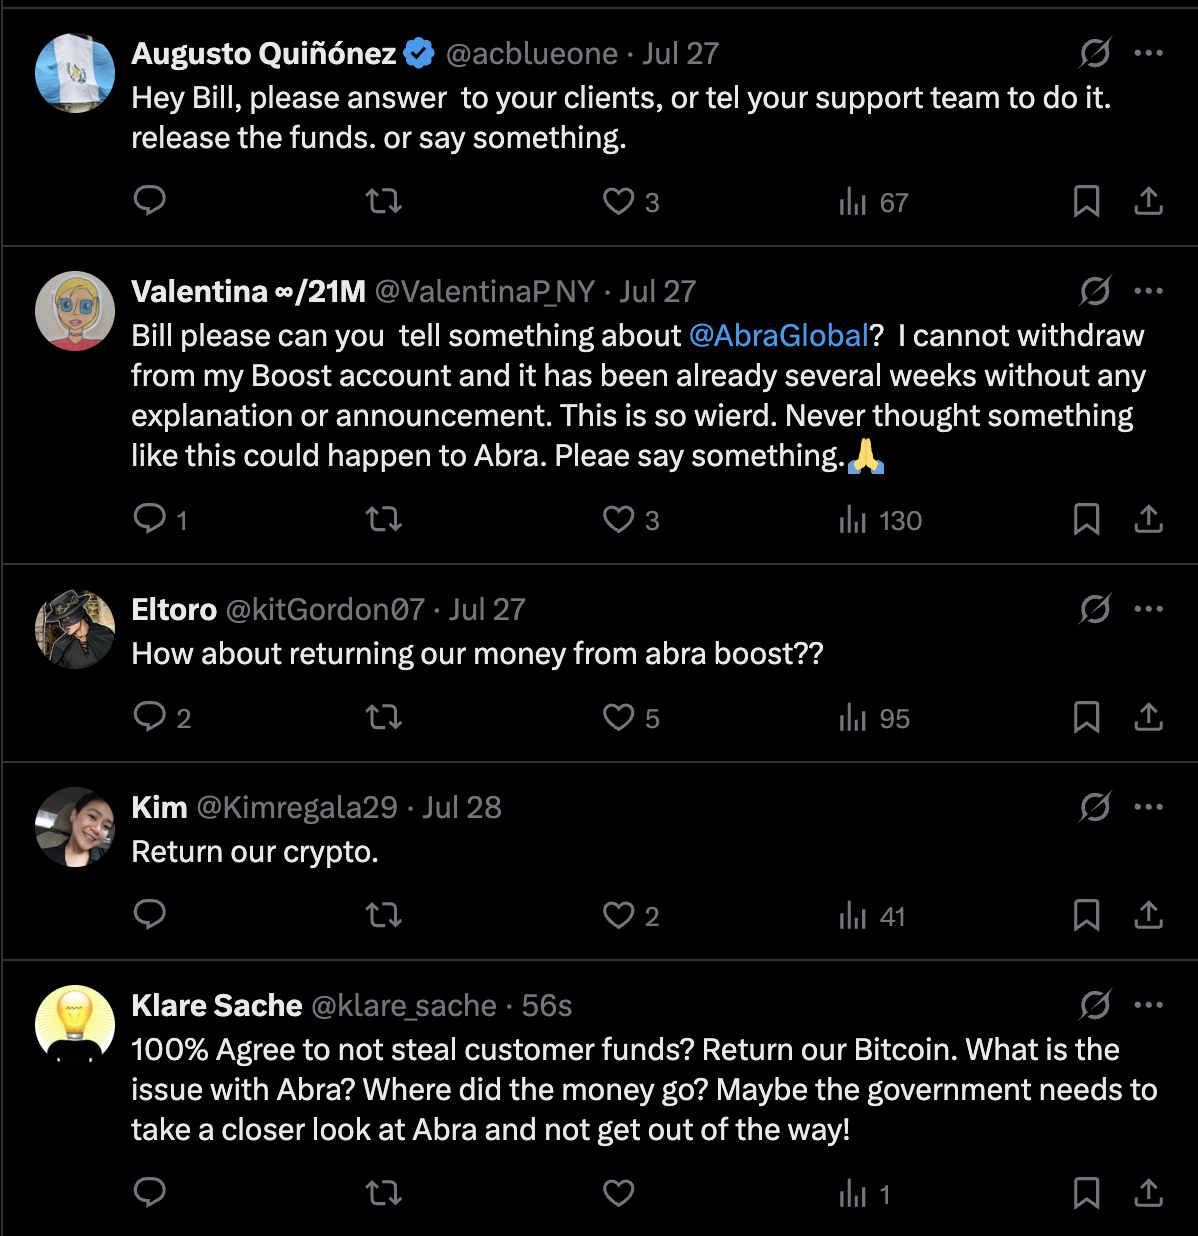Open more options on Klare Sache's tweet
The image size is (1198, 1236).
click(x=1148, y=1005)
